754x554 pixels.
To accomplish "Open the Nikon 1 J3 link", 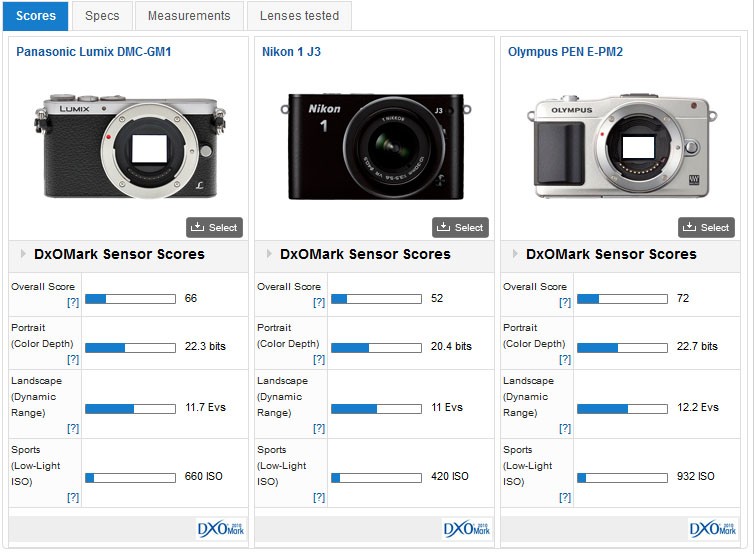I will (291, 52).
